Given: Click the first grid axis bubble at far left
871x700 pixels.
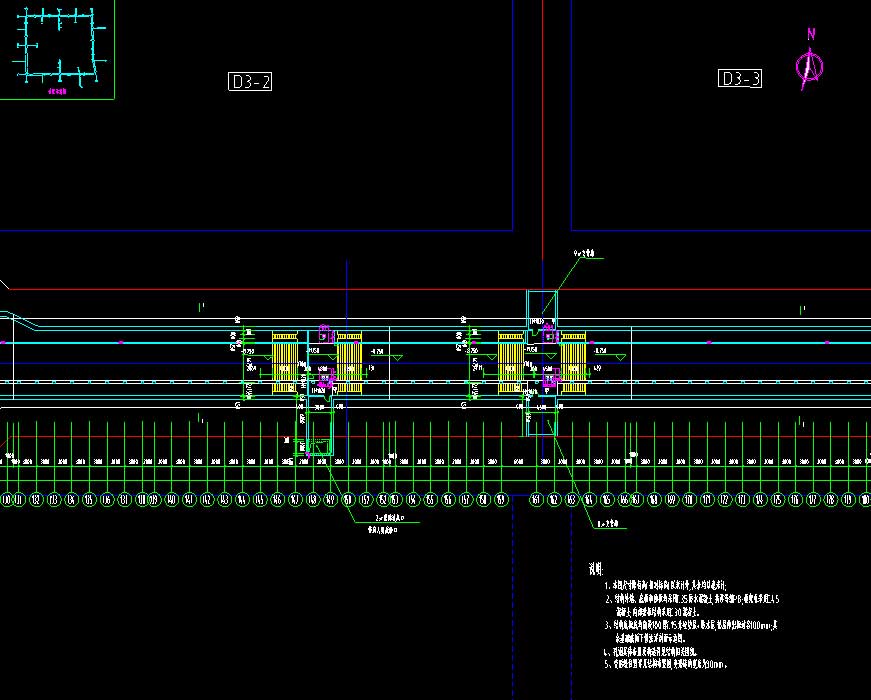Looking at the screenshot, I should (x=5, y=499).
